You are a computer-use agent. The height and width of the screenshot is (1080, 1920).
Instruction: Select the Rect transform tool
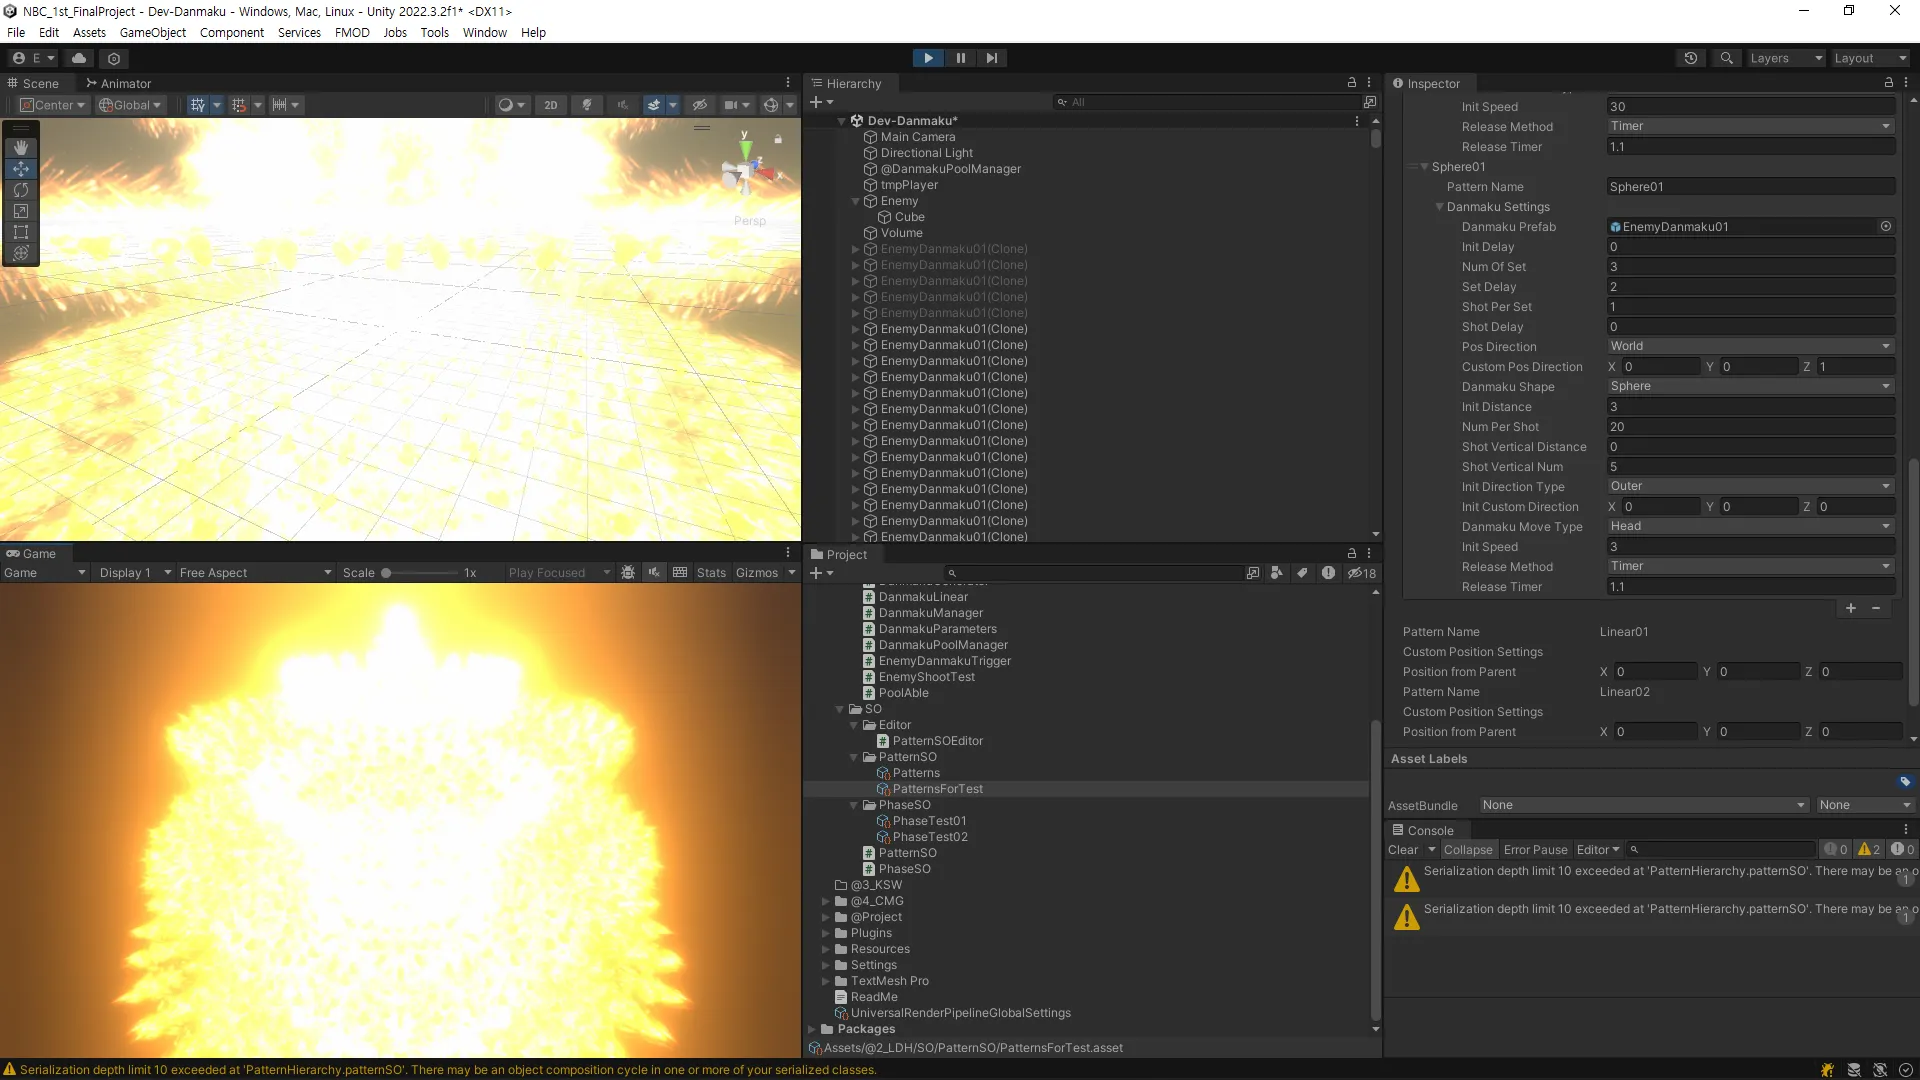20,232
